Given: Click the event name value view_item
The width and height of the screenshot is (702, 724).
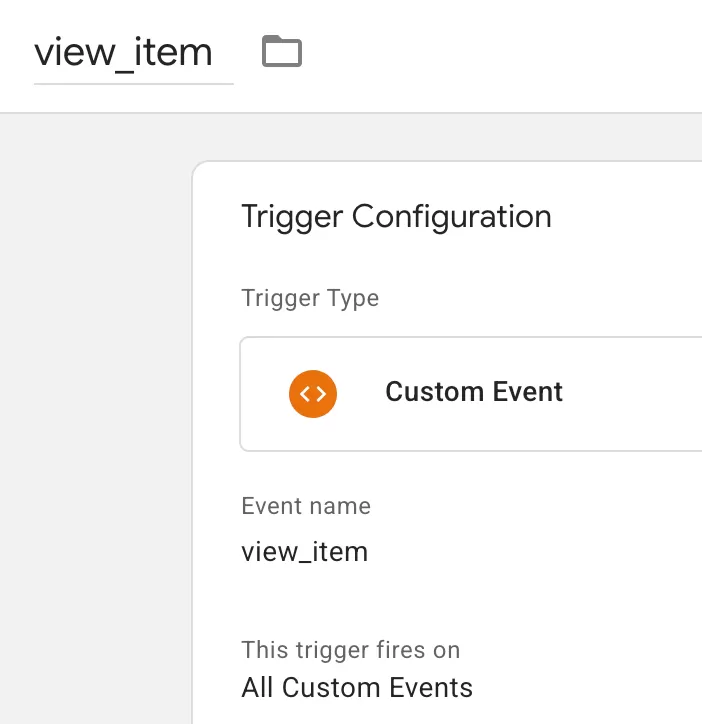Looking at the screenshot, I should 304,552.
